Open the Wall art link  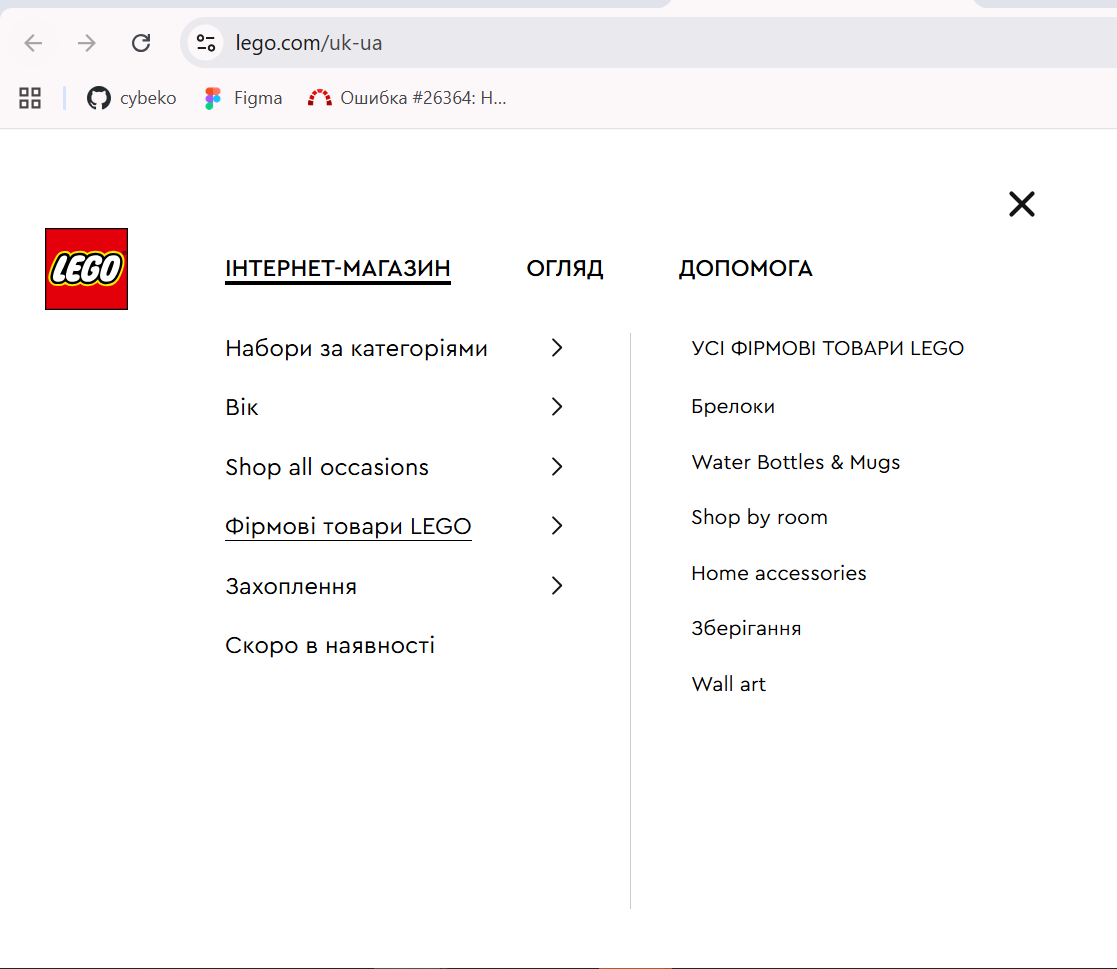[728, 684]
